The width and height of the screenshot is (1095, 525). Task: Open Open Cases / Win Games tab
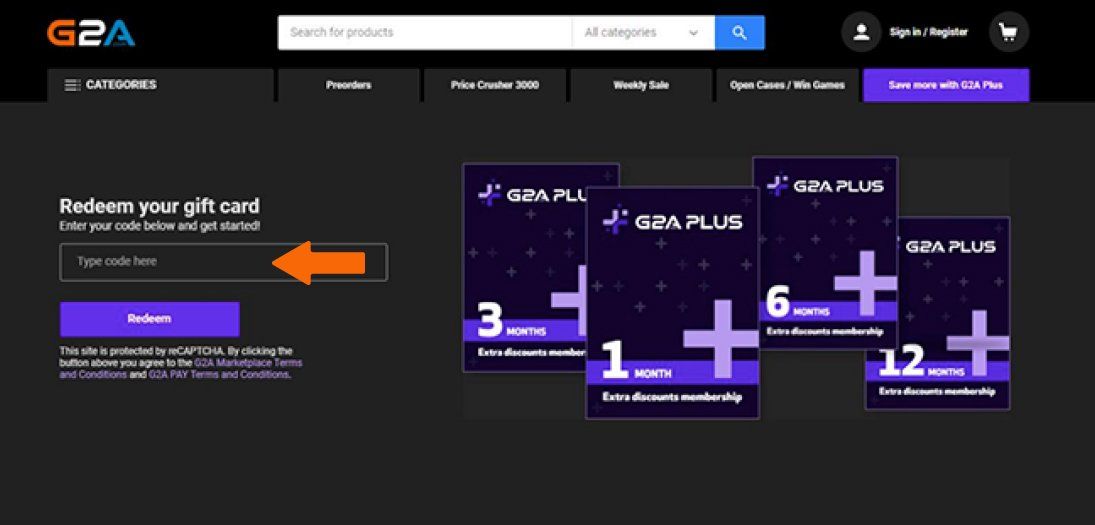click(787, 85)
